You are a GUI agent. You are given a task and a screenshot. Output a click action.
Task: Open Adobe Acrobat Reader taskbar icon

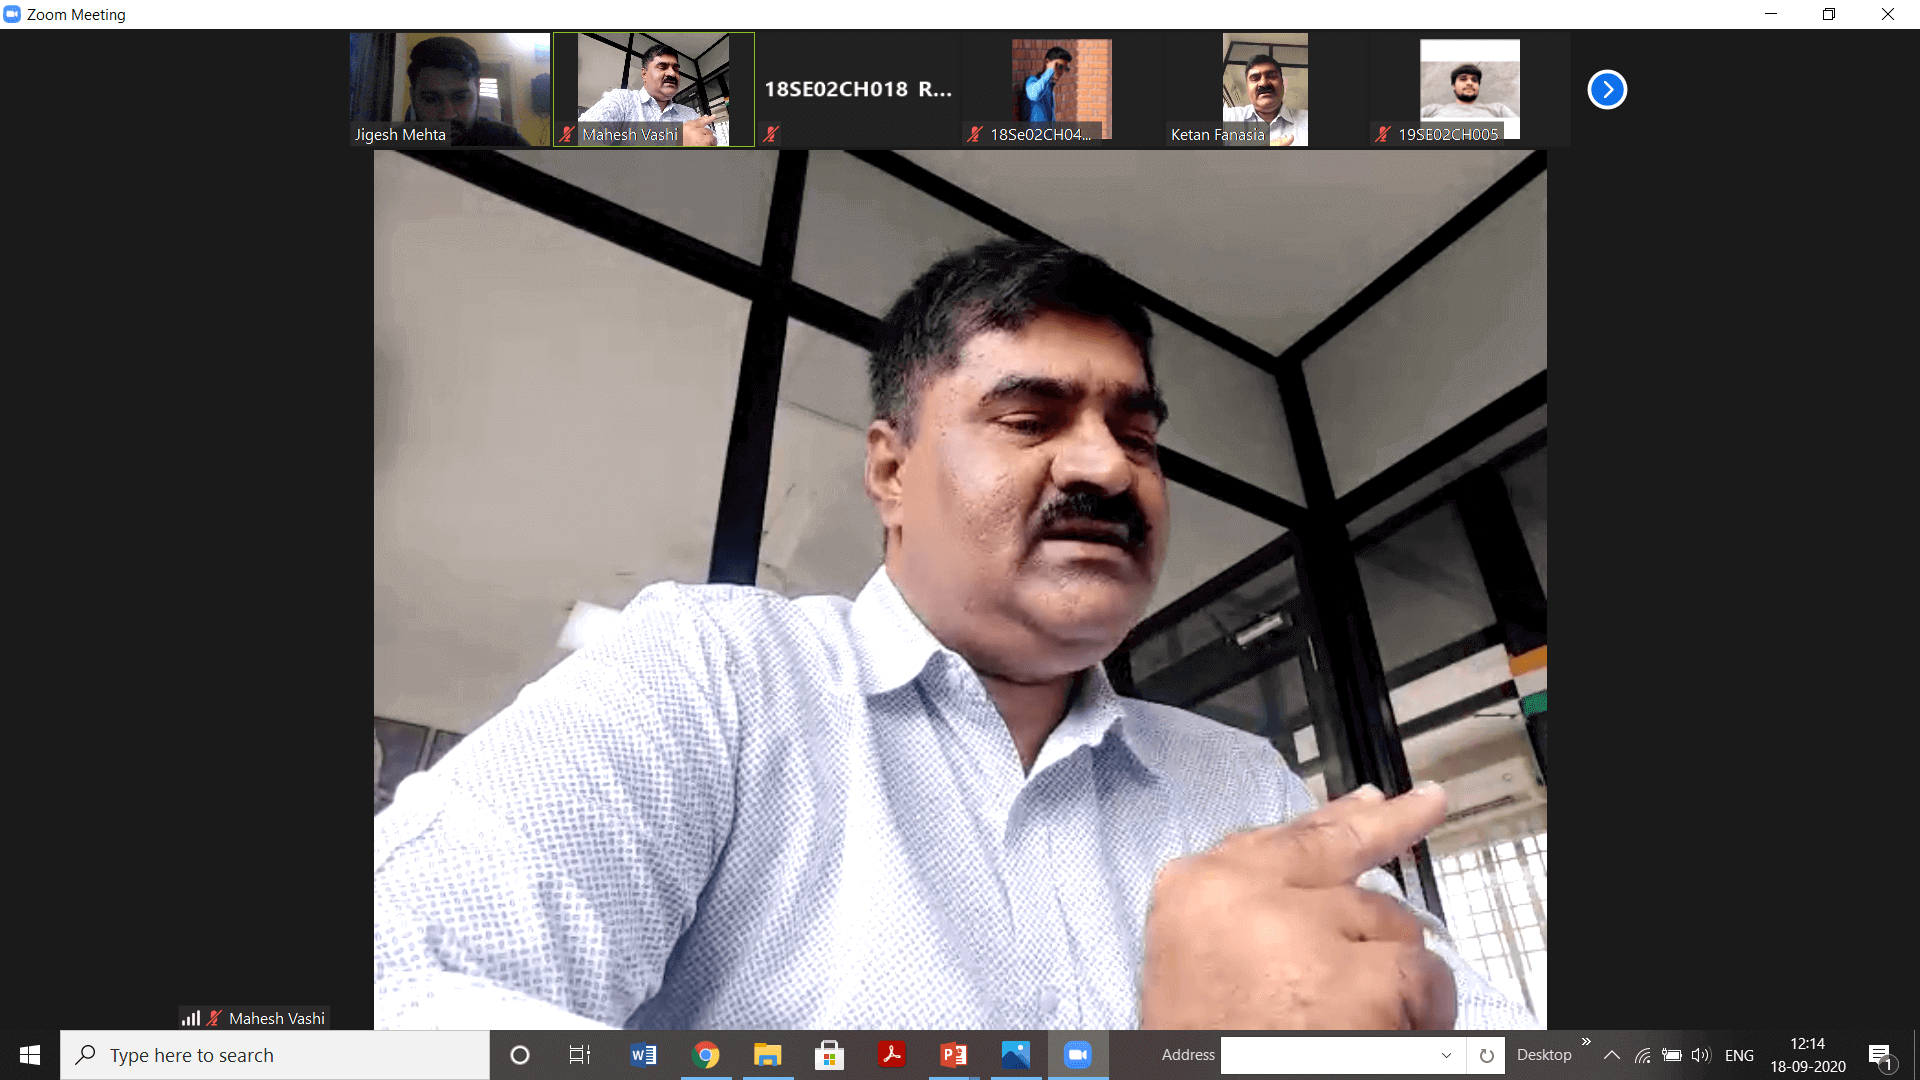pos(891,1055)
